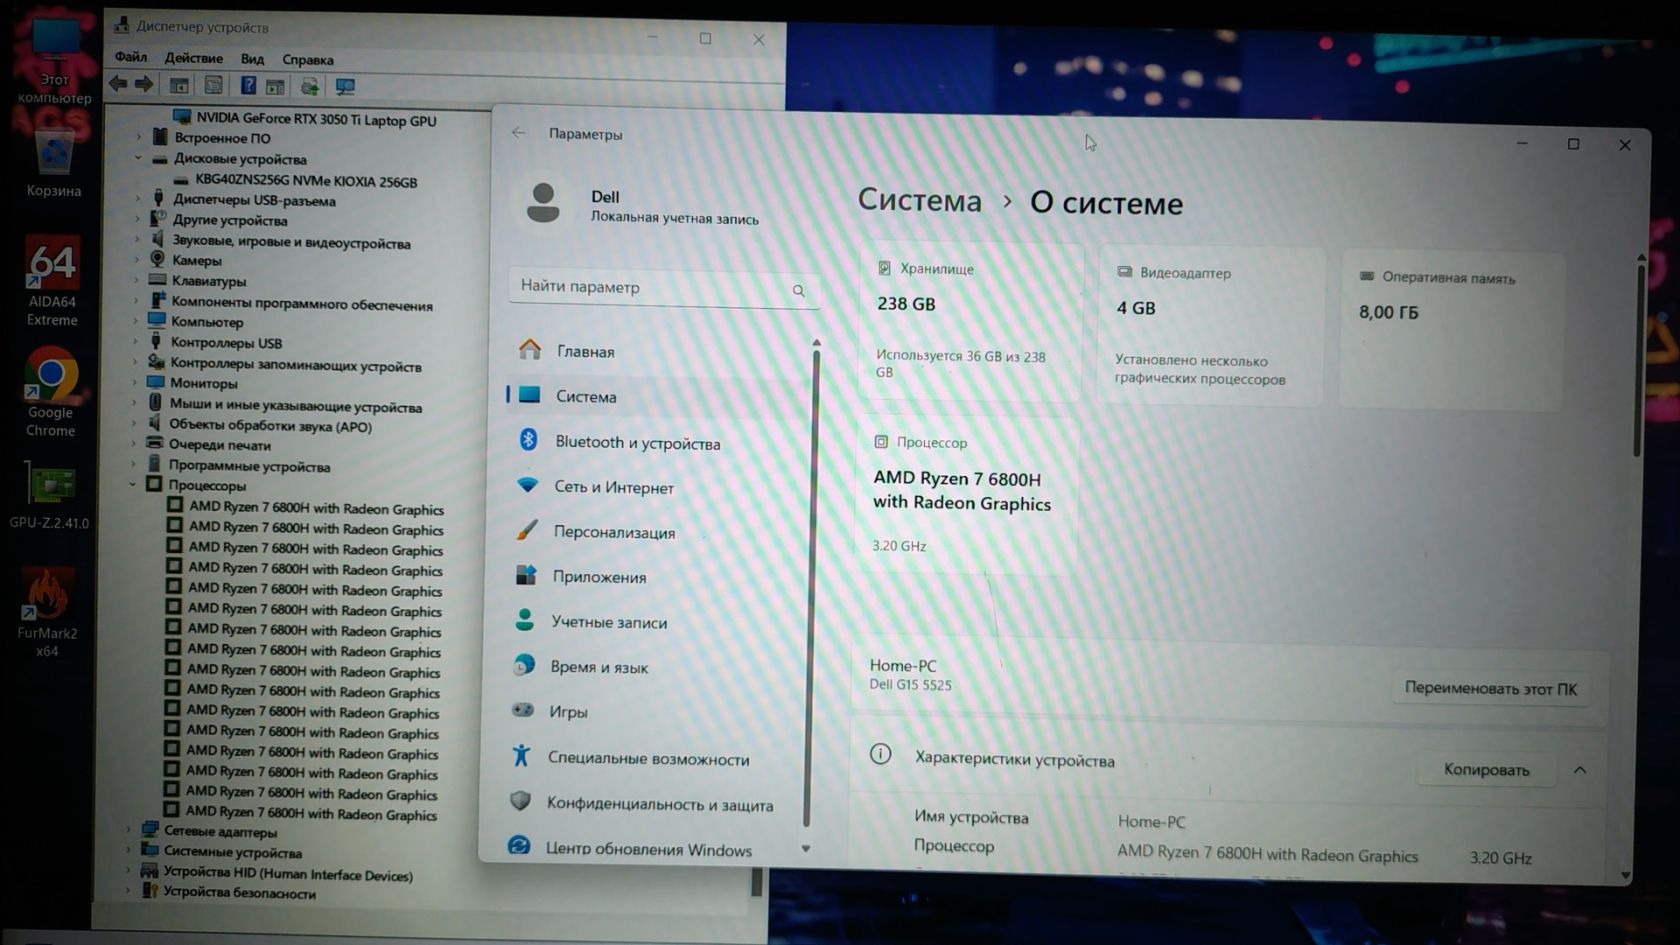This screenshot has height=945, width=1680.
Task: Click the Settings sidebar scrollbar down arrow
Action: tap(806, 848)
